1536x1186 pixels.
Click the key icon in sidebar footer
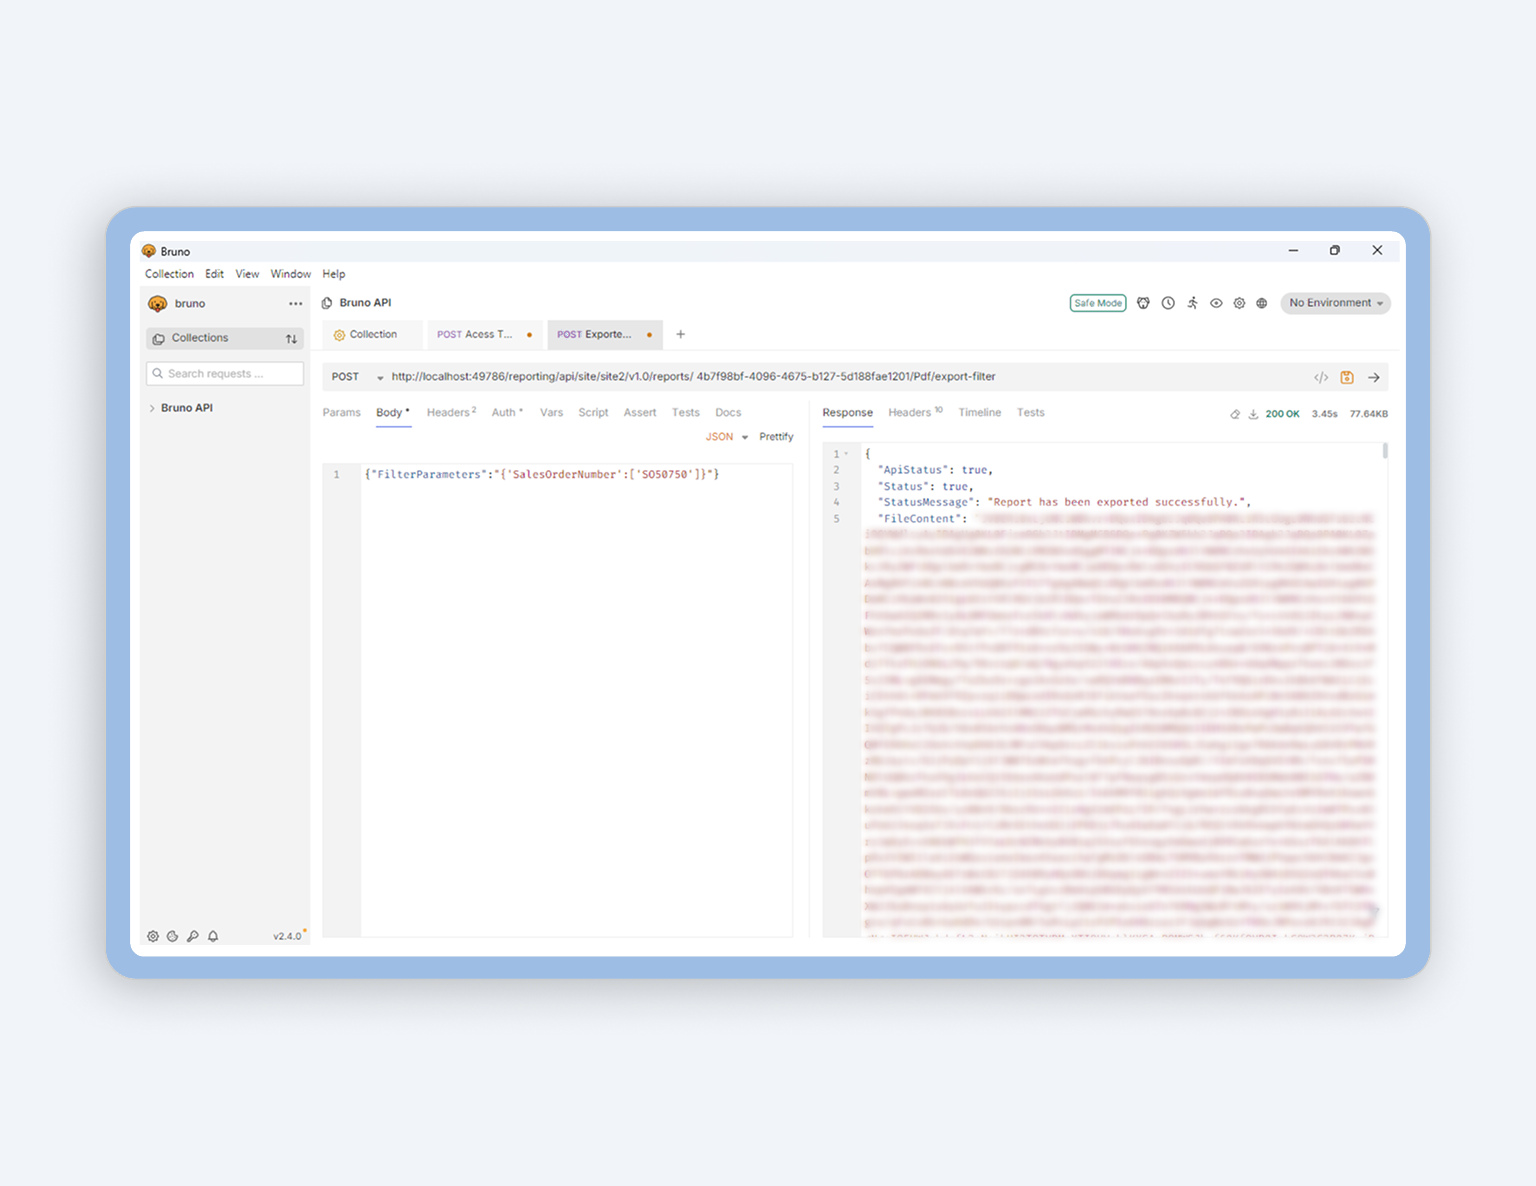pyautogui.click(x=193, y=936)
